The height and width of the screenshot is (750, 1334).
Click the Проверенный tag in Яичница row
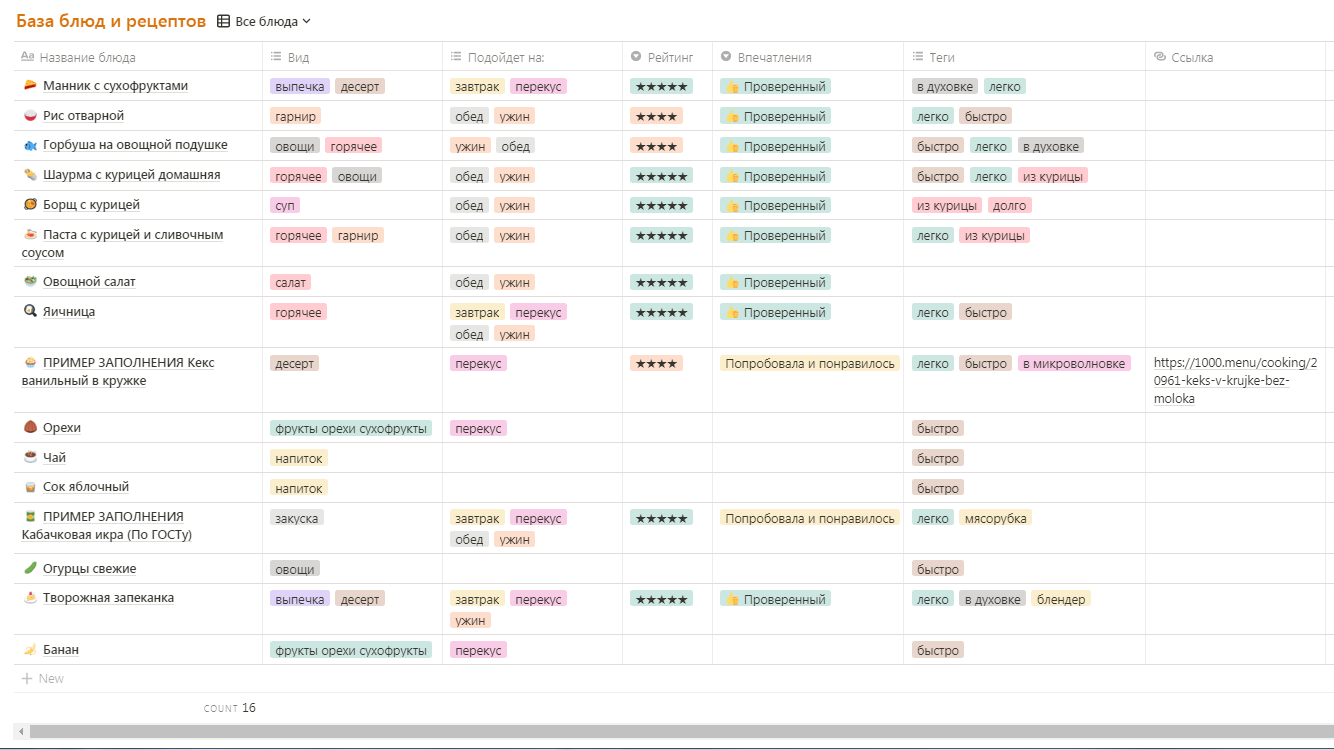(x=775, y=313)
